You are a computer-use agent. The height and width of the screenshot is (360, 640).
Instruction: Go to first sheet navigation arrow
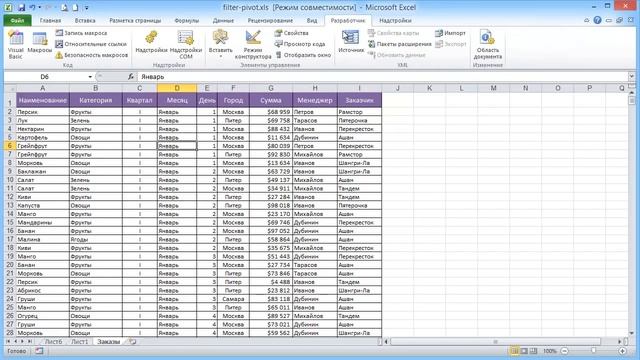(8, 341)
